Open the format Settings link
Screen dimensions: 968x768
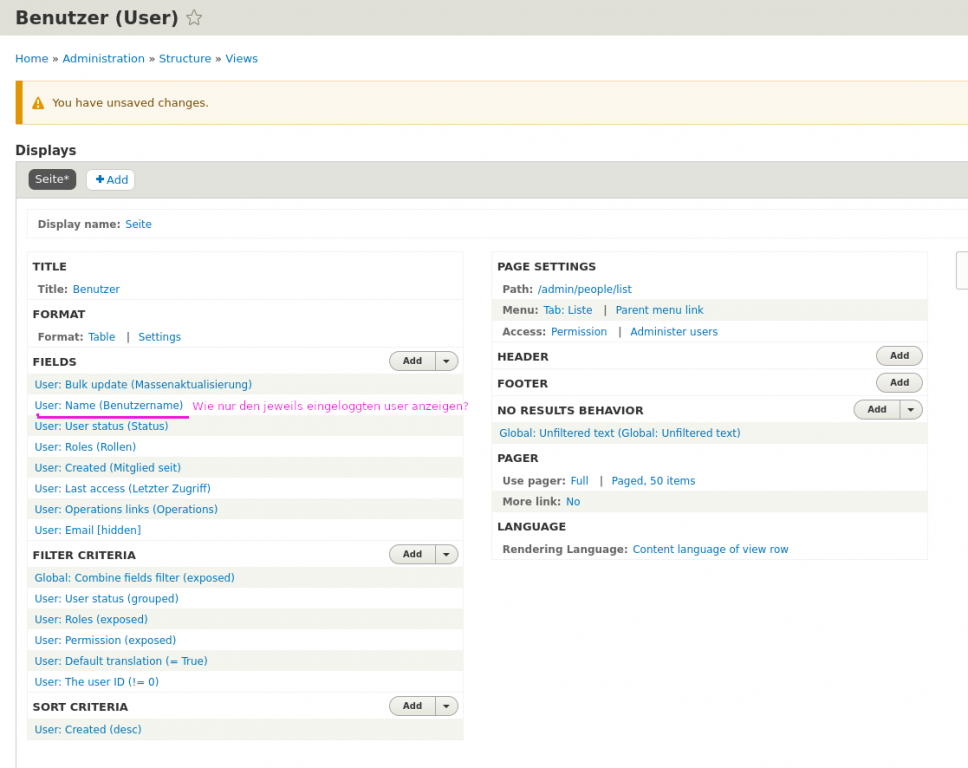click(x=159, y=337)
